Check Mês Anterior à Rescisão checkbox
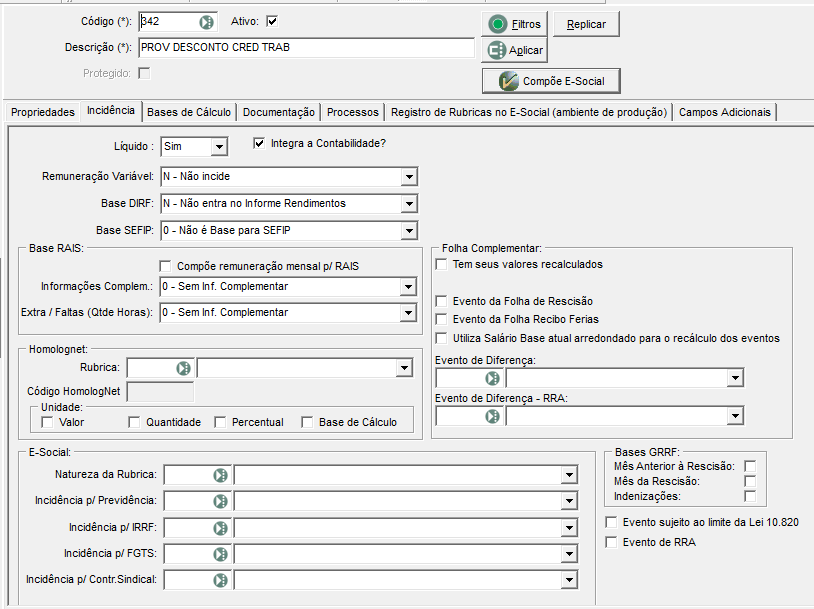 point(750,466)
